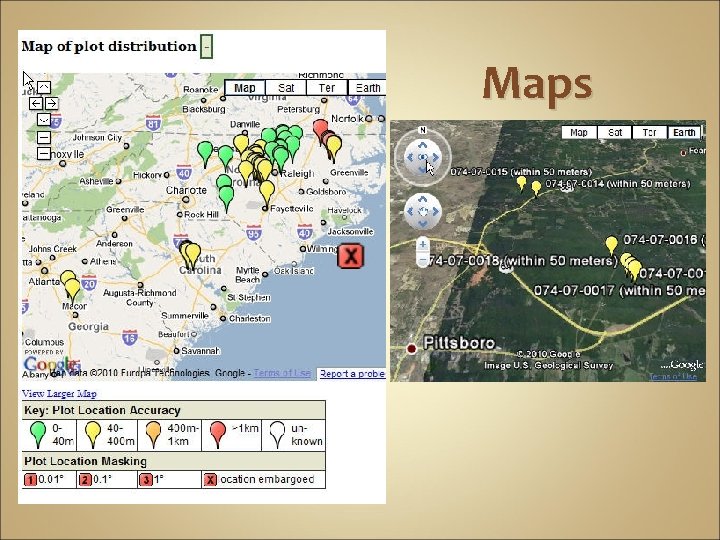Click the red >1km legend pin
This screenshot has height=540, width=720.
click(218, 434)
